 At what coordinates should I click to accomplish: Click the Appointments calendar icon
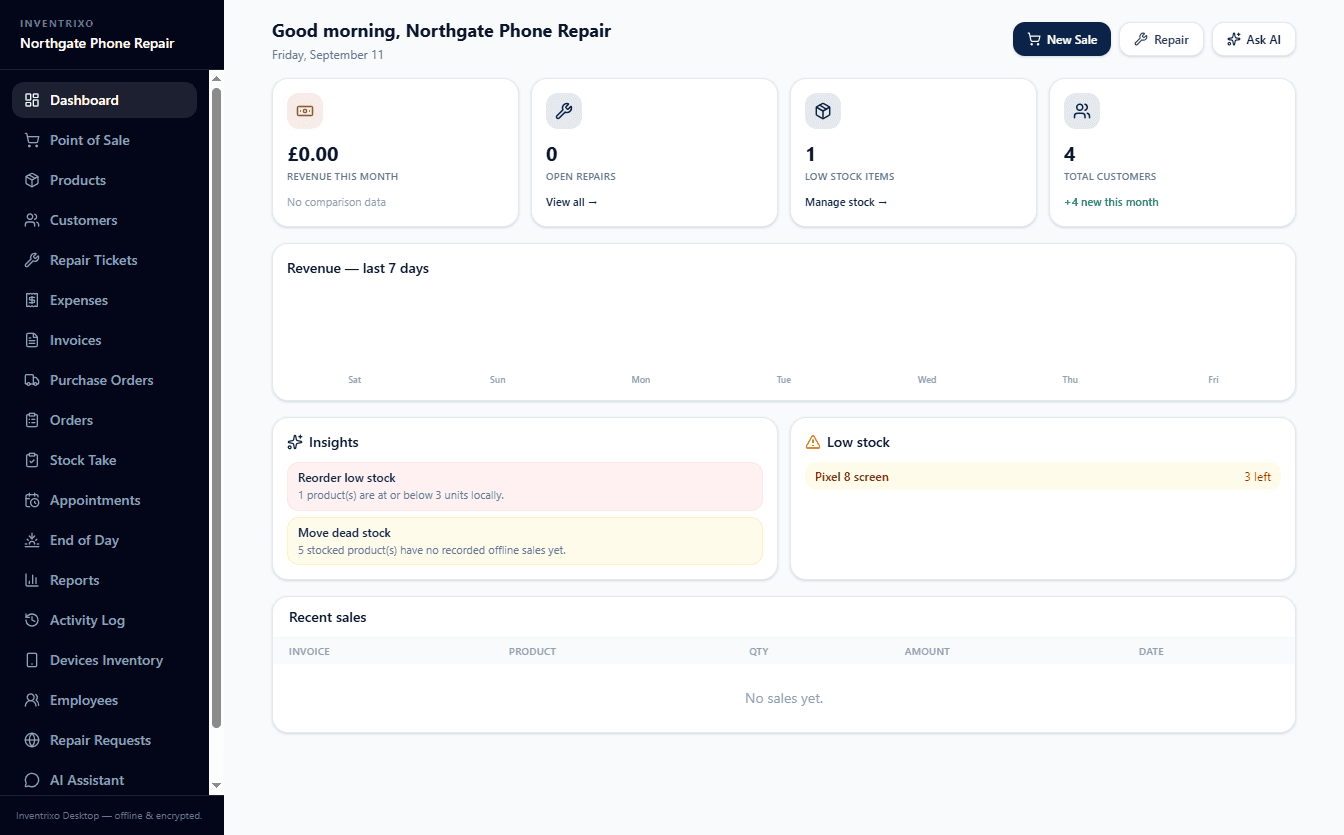point(32,500)
